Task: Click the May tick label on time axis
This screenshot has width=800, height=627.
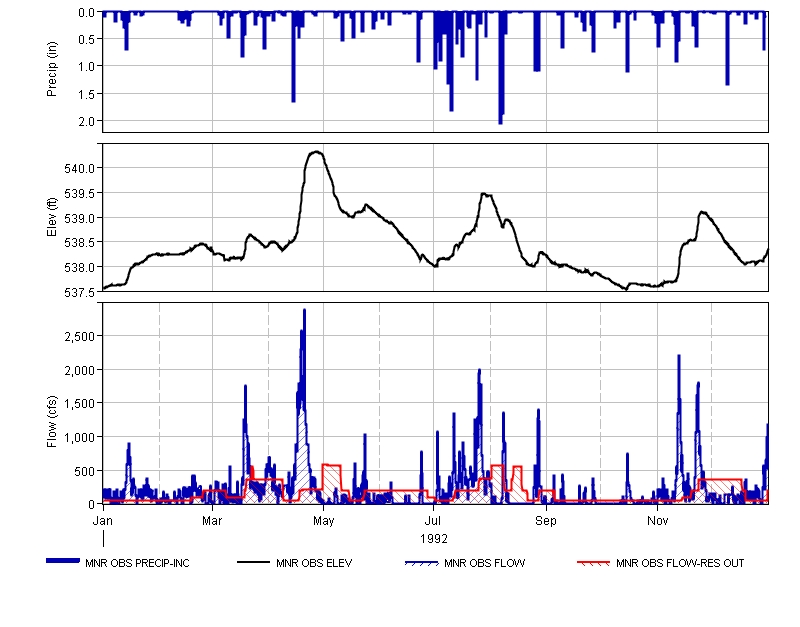Action: (323, 521)
